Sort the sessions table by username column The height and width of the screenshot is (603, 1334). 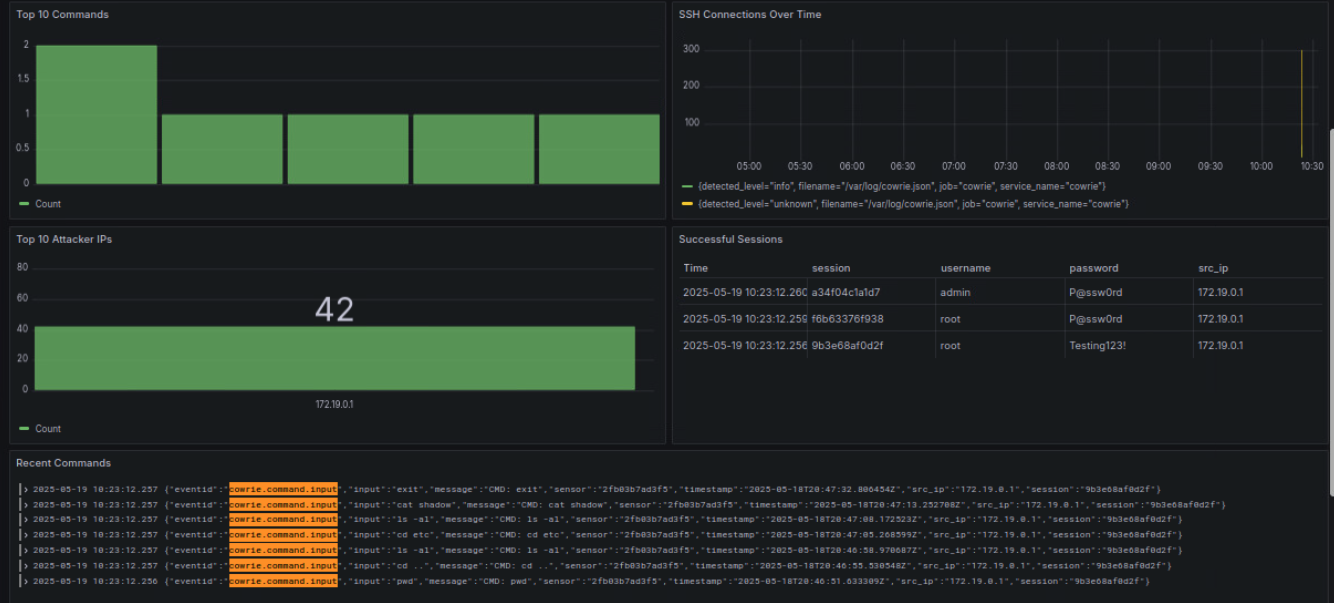[965, 268]
